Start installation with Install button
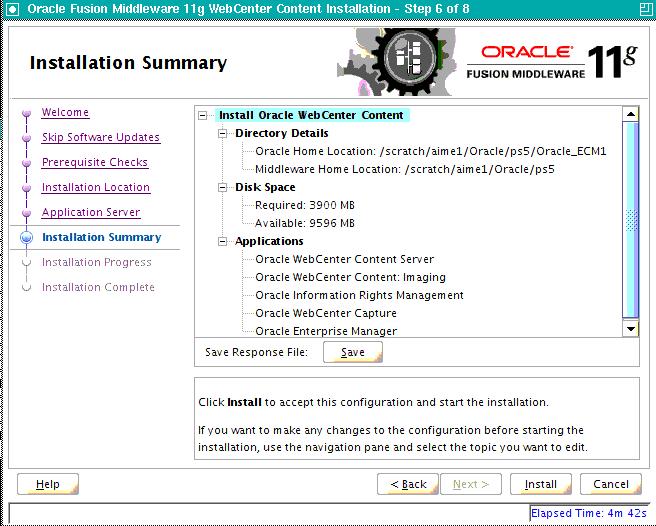Image resolution: width=656 pixels, height=526 pixels. pos(541,484)
